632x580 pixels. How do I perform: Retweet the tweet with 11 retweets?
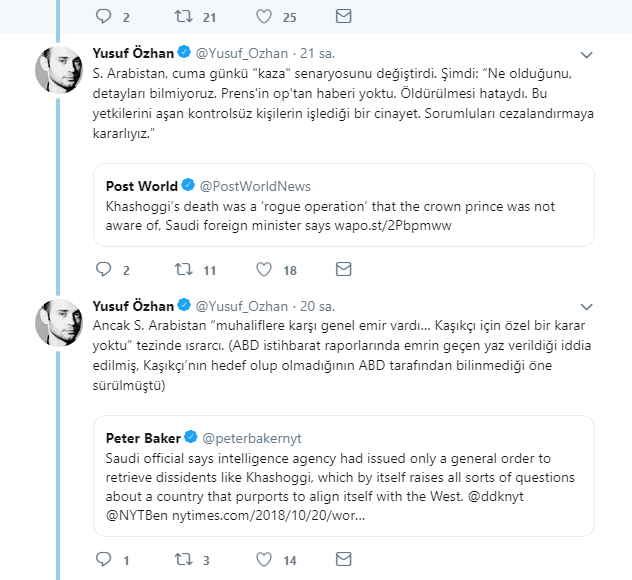pos(183,269)
